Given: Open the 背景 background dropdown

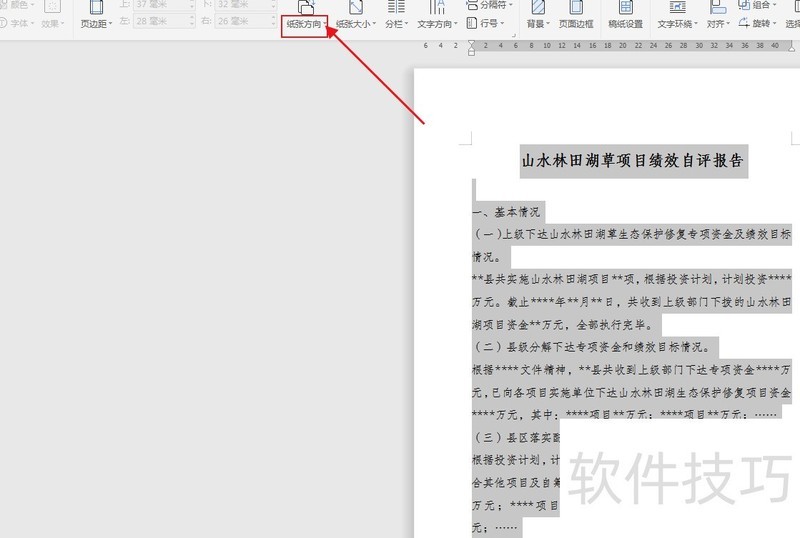Looking at the screenshot, I should [x=538, y=24].
